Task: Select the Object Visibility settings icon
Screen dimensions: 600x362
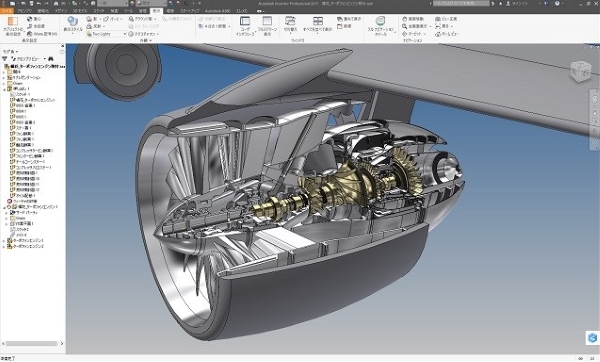Action: pyautogui.click(x=13, y=26)
